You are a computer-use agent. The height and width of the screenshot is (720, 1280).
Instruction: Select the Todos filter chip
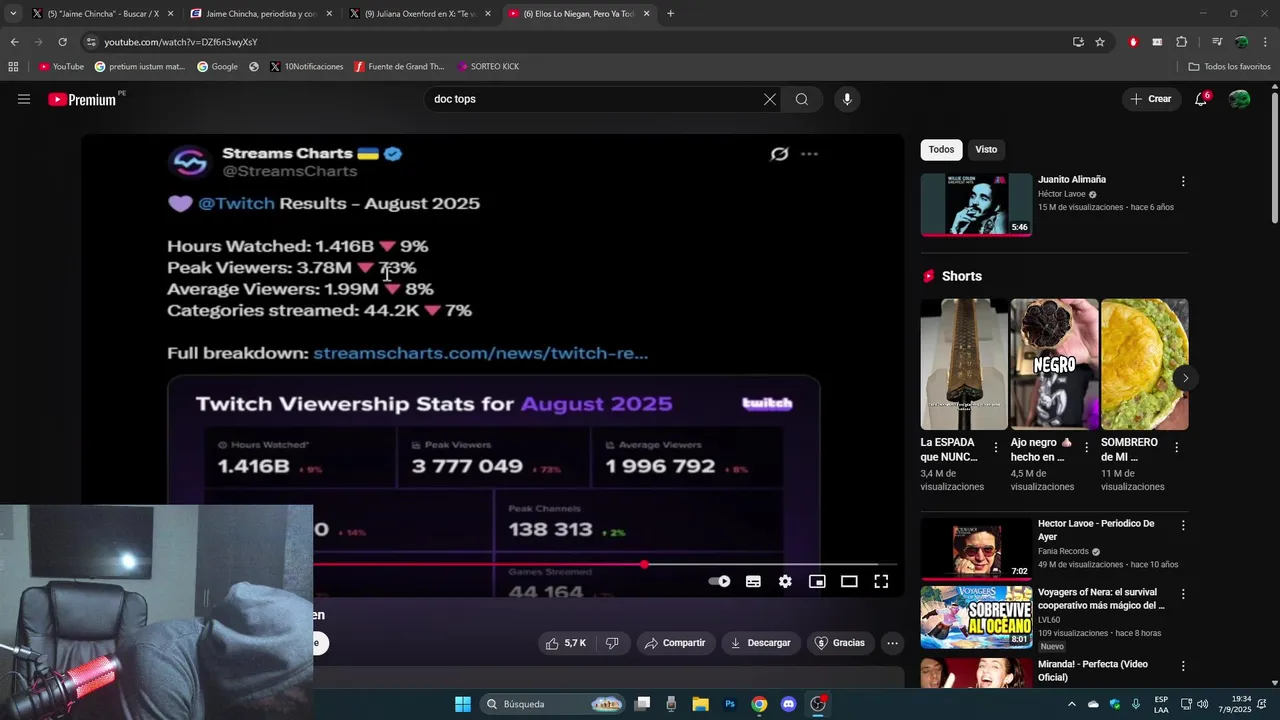click(941, 149)
